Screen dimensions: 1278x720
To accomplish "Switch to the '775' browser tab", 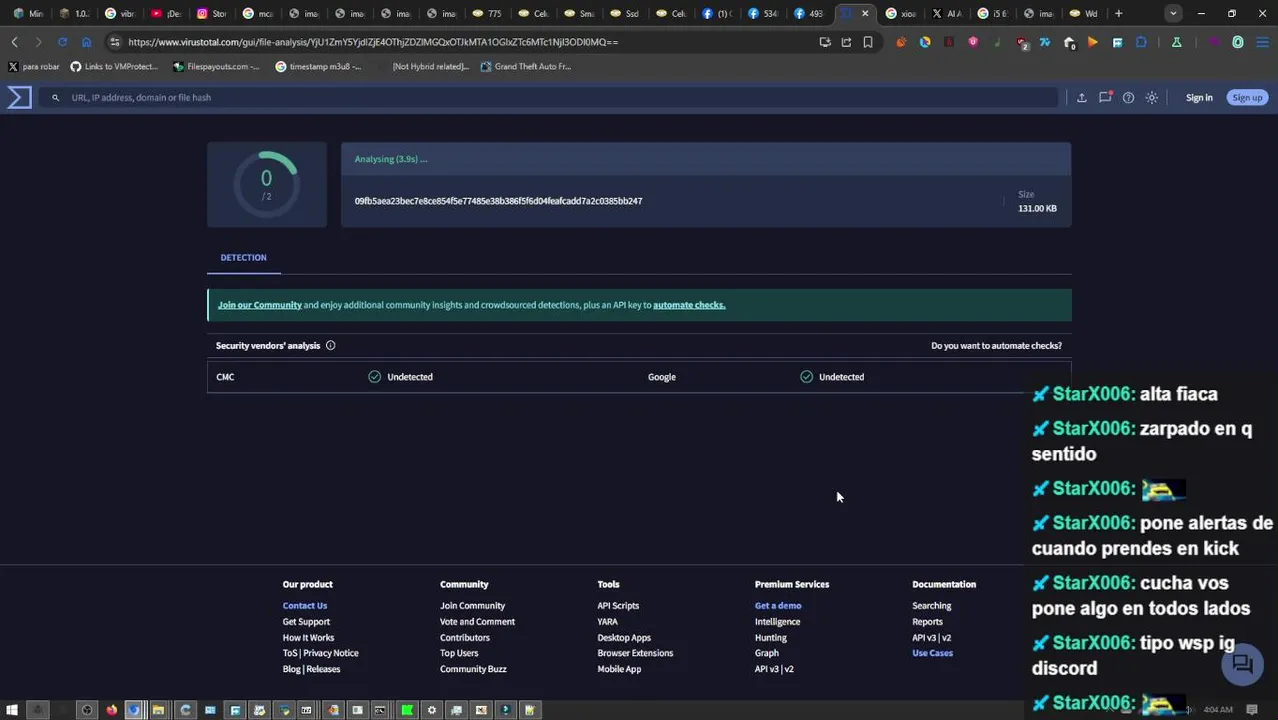I will [x=487, y=14].
